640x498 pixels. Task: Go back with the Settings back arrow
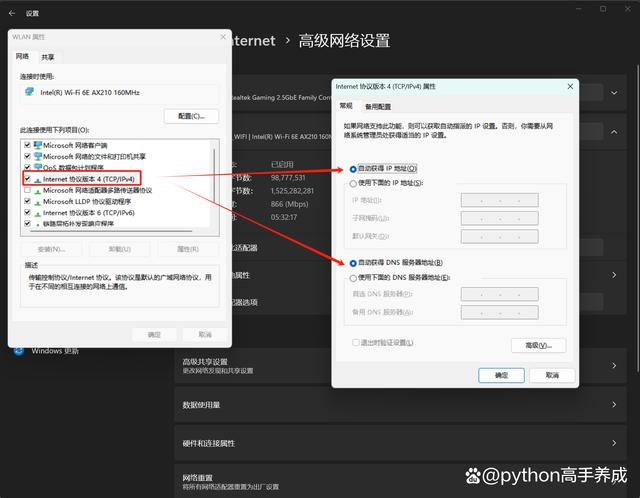[12, 13]
